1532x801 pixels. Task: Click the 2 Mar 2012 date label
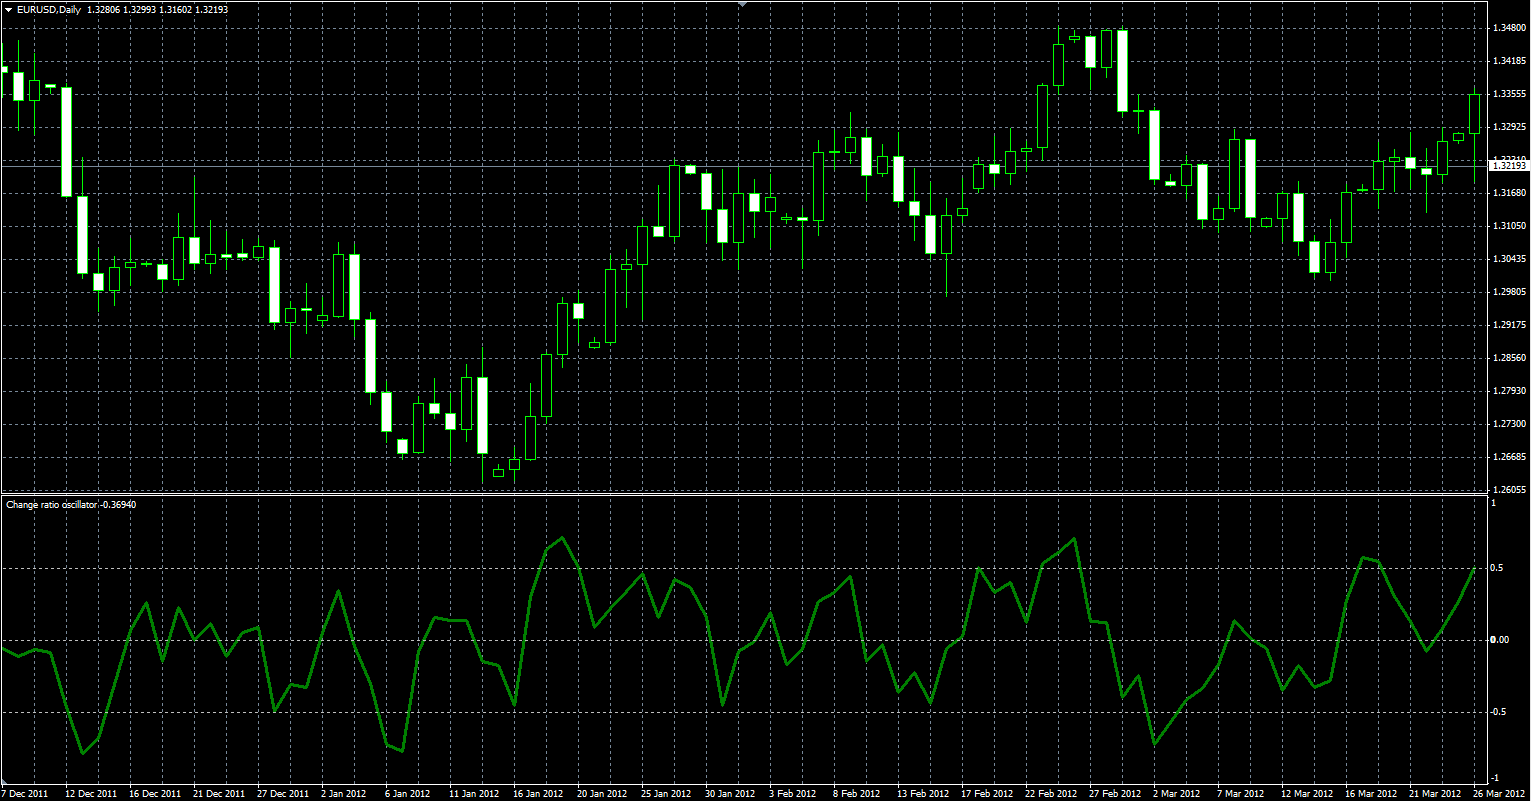[1177, 793]
